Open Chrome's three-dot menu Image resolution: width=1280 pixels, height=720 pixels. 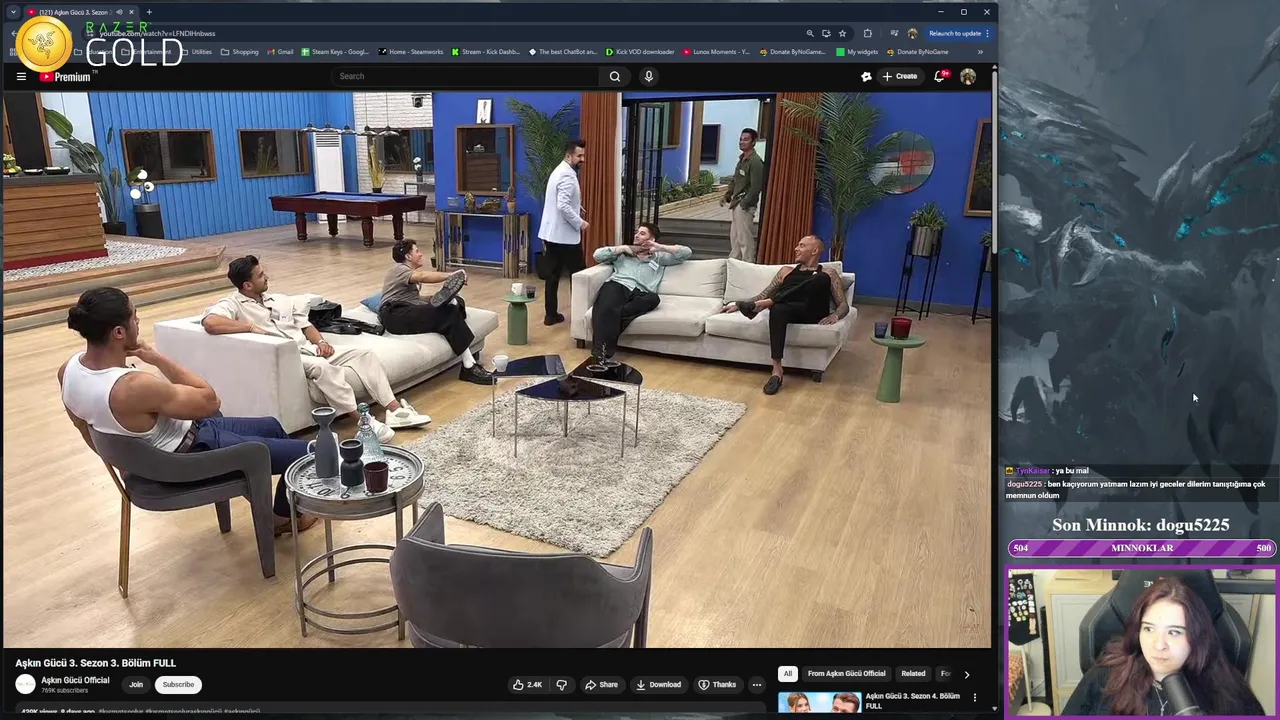tap(987, 33)
